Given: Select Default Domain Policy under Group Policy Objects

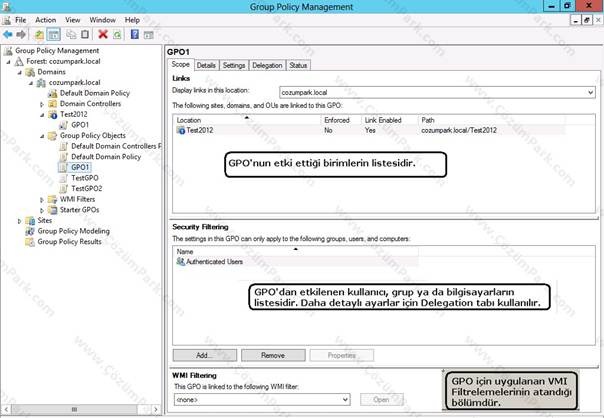Looking at the screenshot, I should pos(106,157).
